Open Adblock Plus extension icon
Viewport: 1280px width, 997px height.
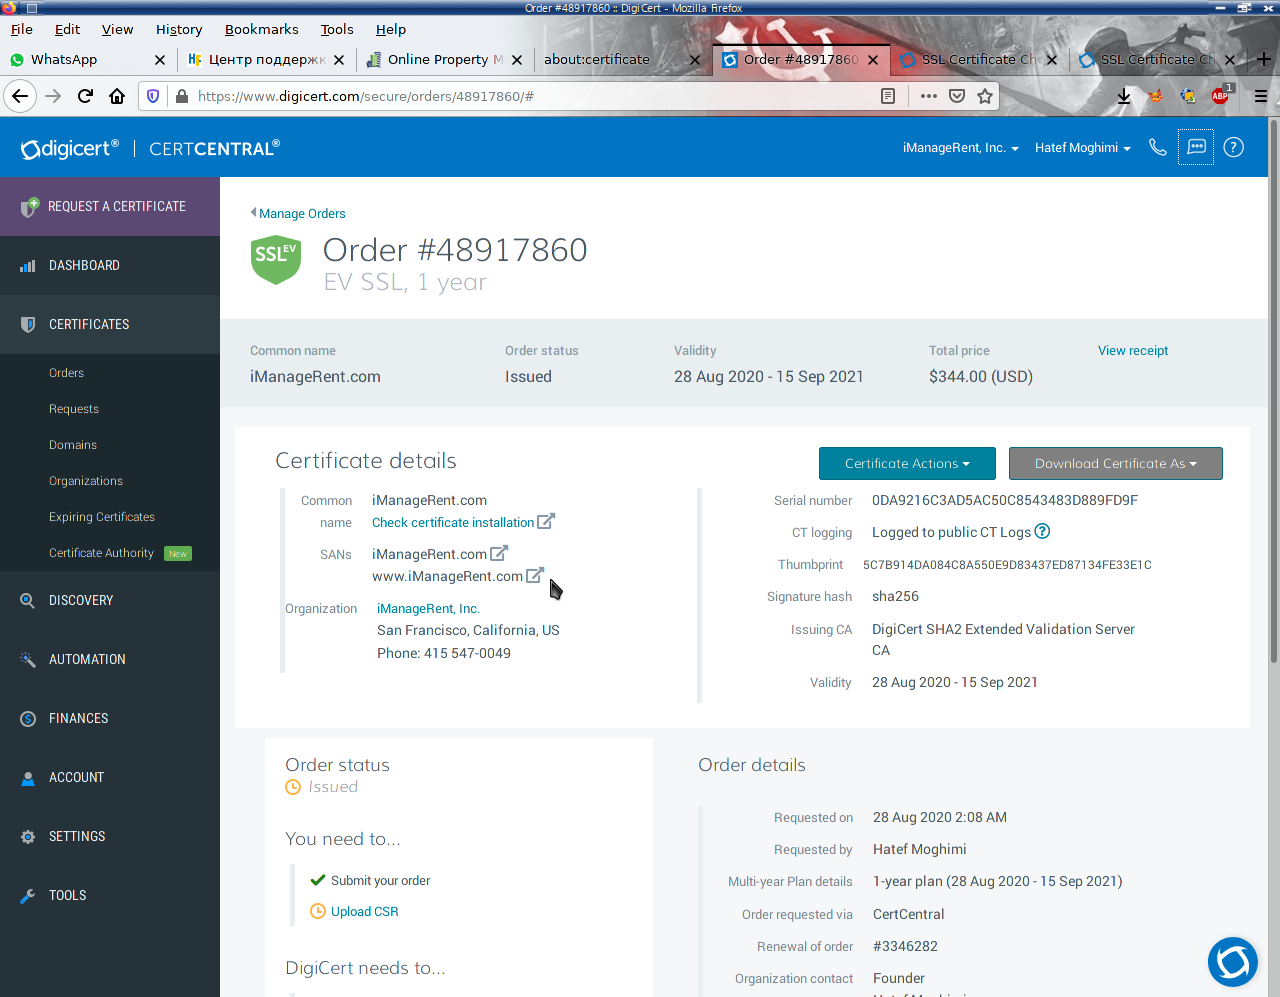click(1220, 96)
